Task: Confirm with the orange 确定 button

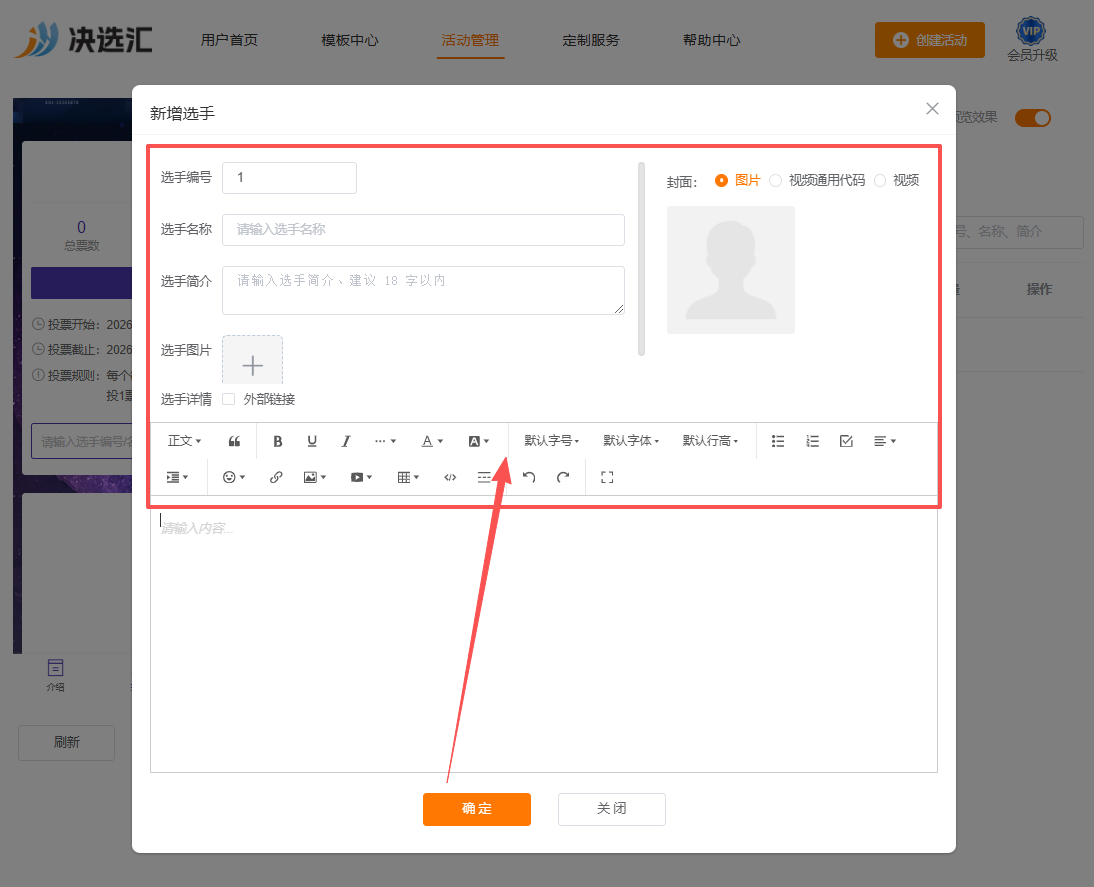Action: [477, 809]
